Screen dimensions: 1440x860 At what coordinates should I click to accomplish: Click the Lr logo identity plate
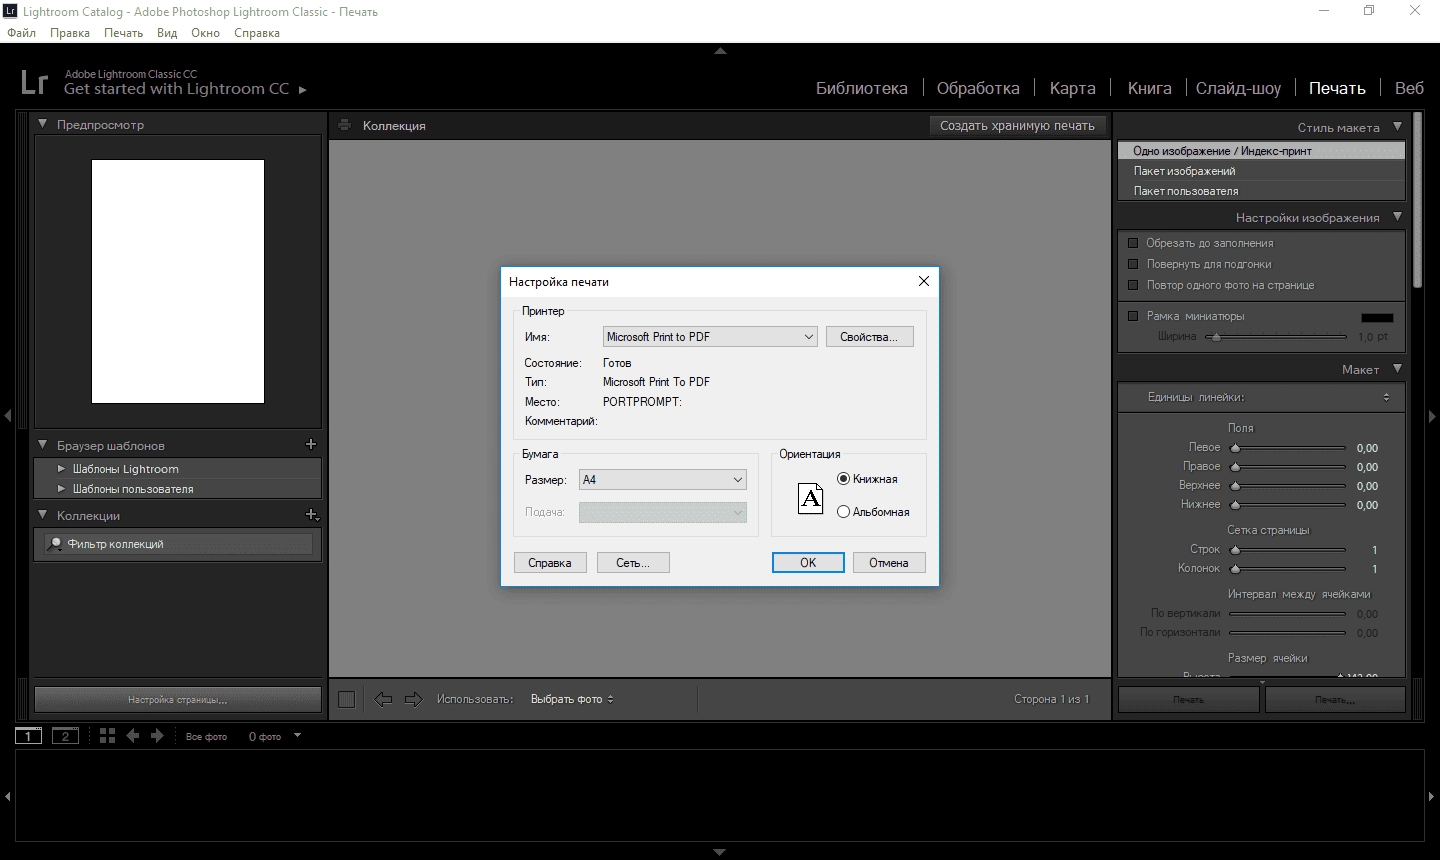34,82
